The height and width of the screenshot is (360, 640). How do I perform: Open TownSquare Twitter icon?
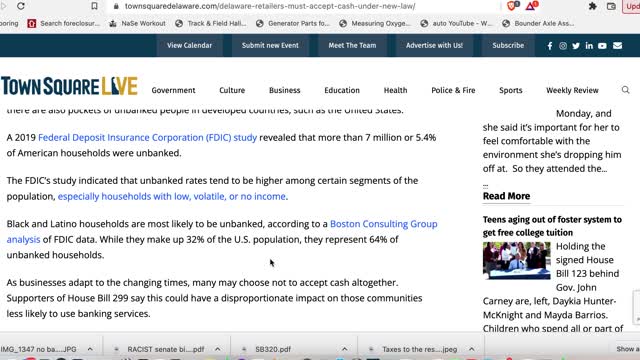pyautogui.click(x=576, y=46)
